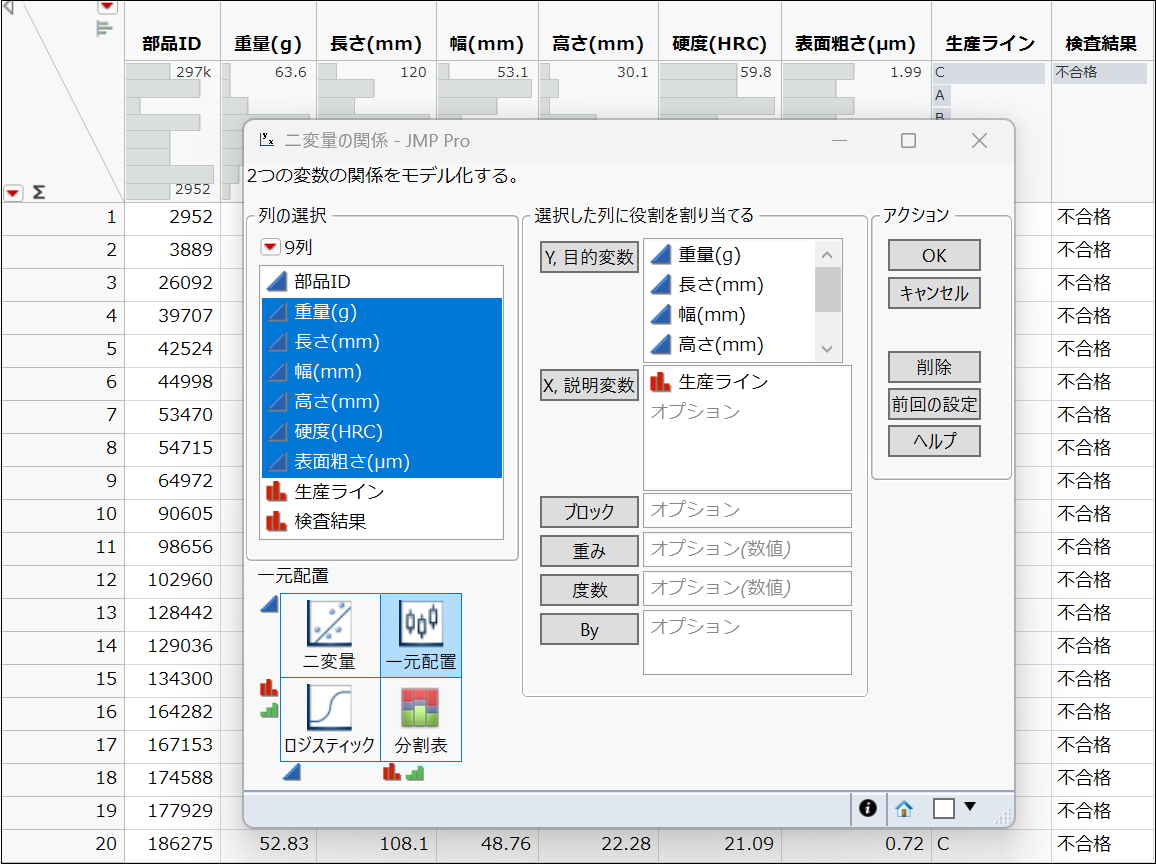Click the 前回の設定 (Recall) button
Image resolution: width=1156 pixels, height=864 pixels.
tap(933, 404)
